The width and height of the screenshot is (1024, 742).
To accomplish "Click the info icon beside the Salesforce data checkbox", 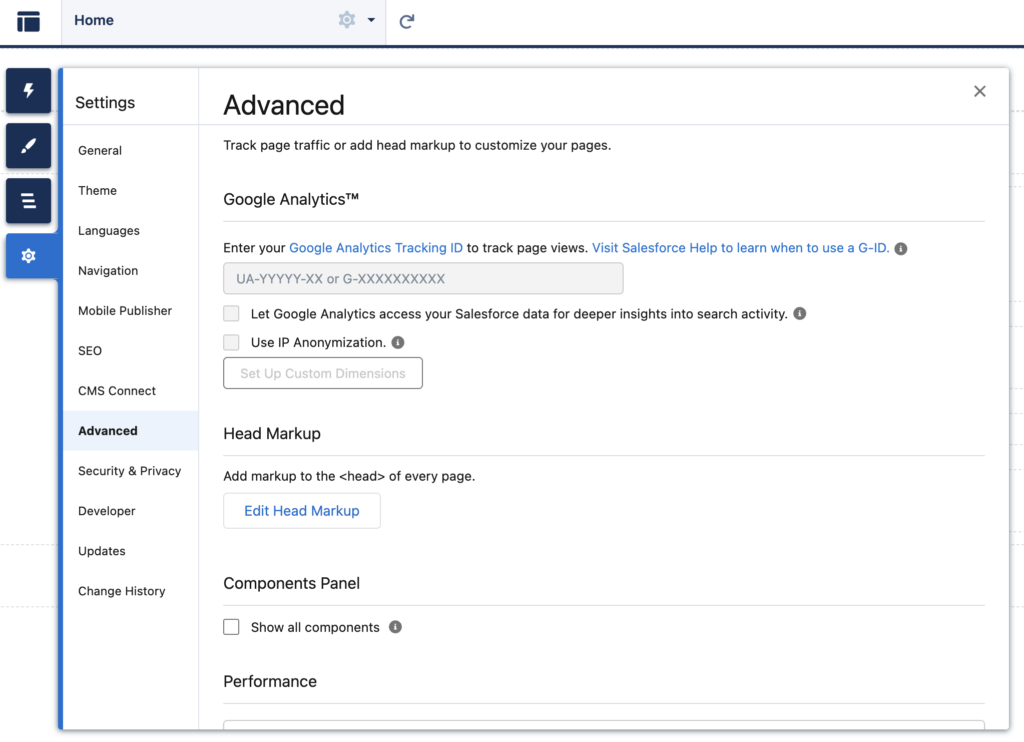I will point(798,313).
